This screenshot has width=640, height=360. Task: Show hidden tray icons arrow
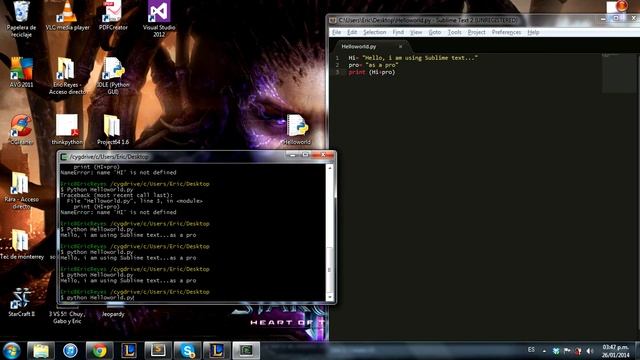click(x=544, y=351)
